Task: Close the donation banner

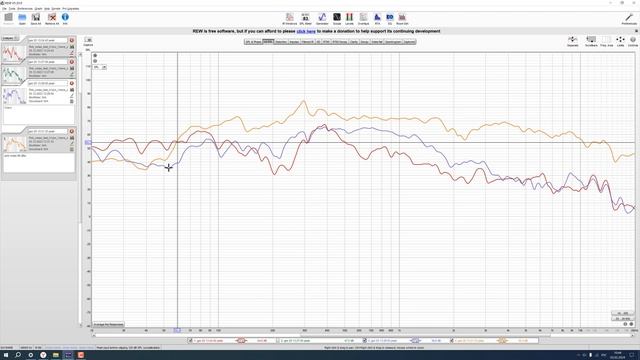Action: coord(636,31)
